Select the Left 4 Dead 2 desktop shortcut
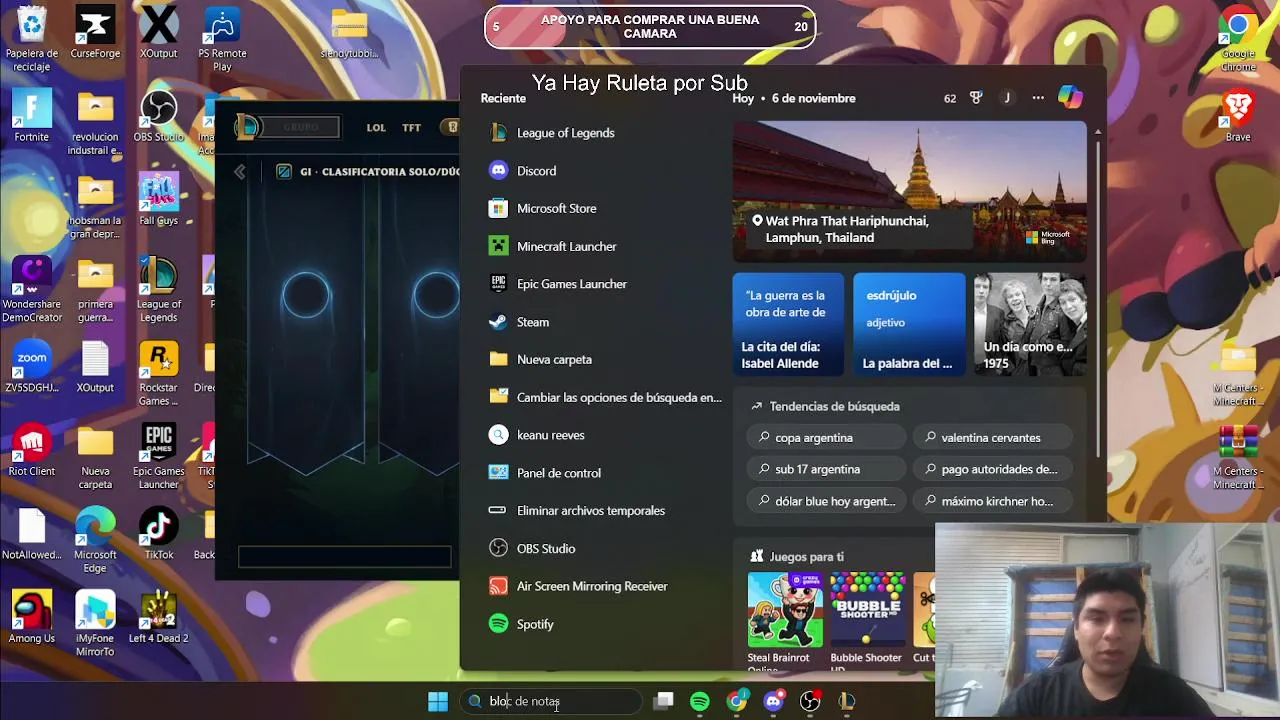 click(158, 617)
